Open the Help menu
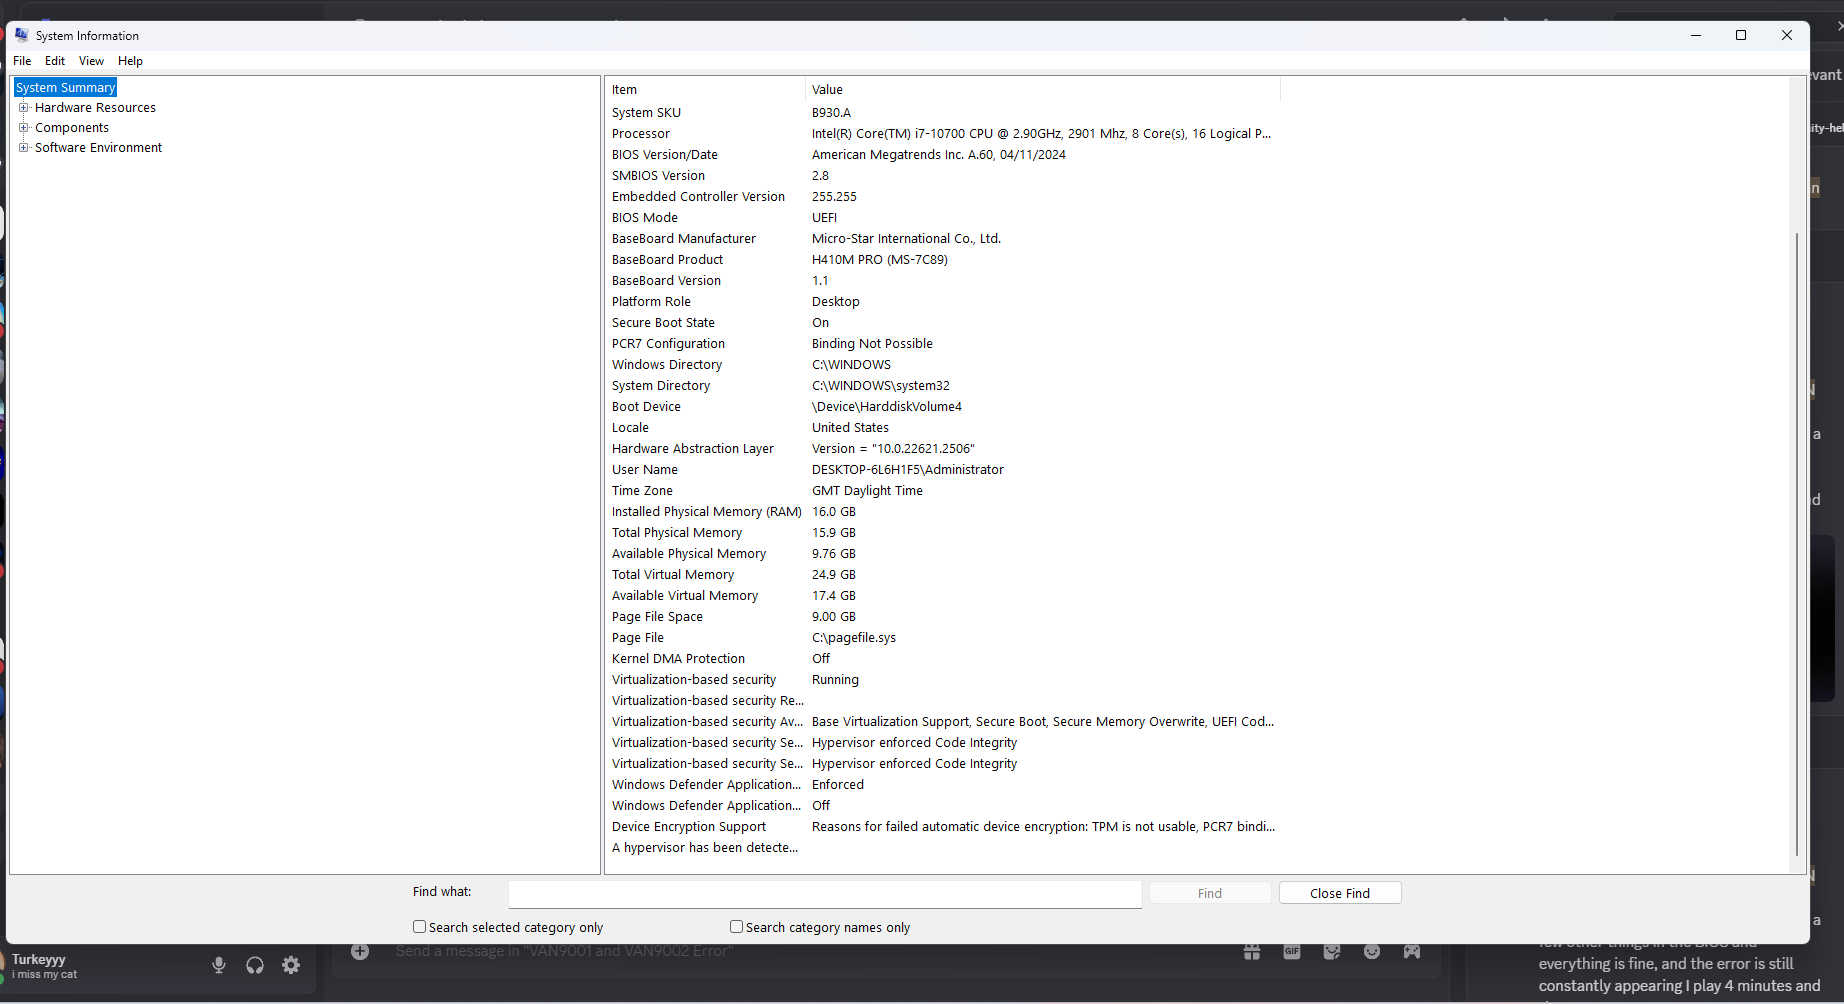The image size is (1844, 1004). click(x=131, y=61)
